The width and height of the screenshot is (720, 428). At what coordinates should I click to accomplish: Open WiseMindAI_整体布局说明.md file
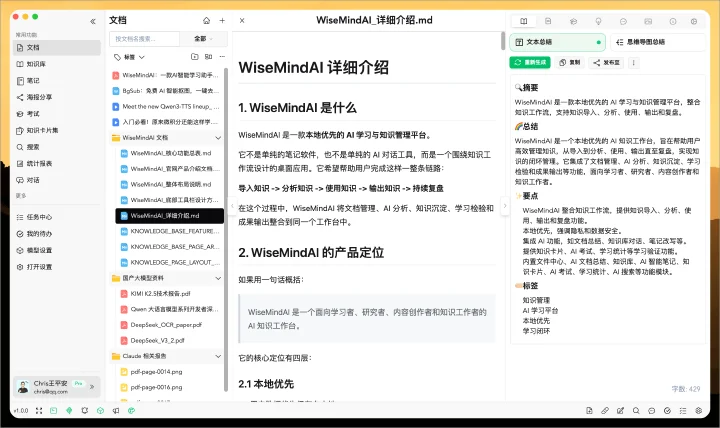tap(169, 184)
